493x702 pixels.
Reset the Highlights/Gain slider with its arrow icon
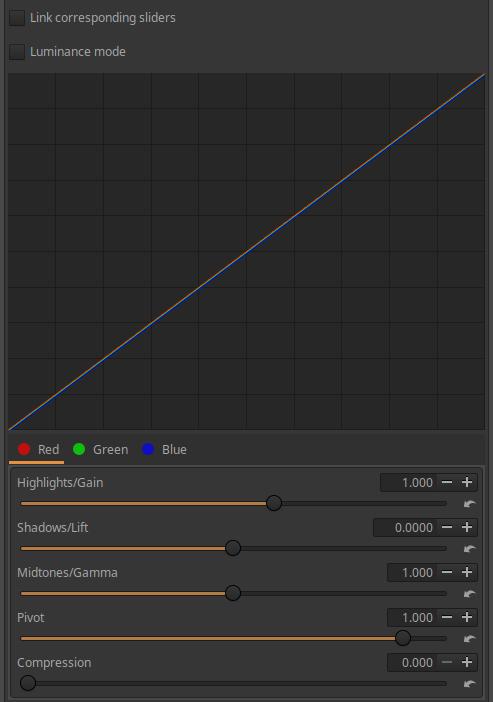(469, 504)
